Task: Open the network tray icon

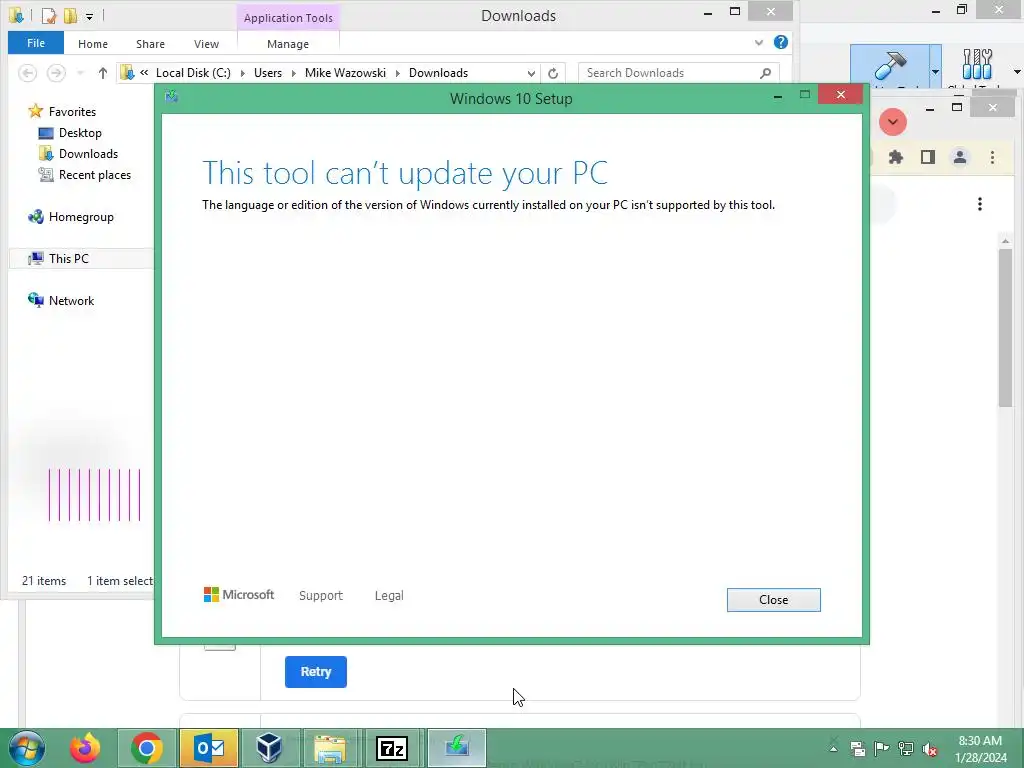Action: [x=906, y=749]
